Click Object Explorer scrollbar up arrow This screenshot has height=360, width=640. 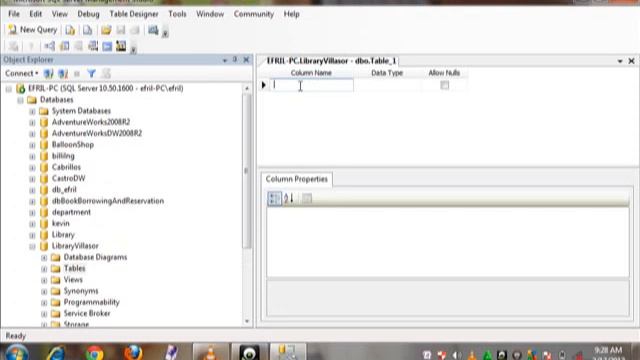(x=247, y=88)
